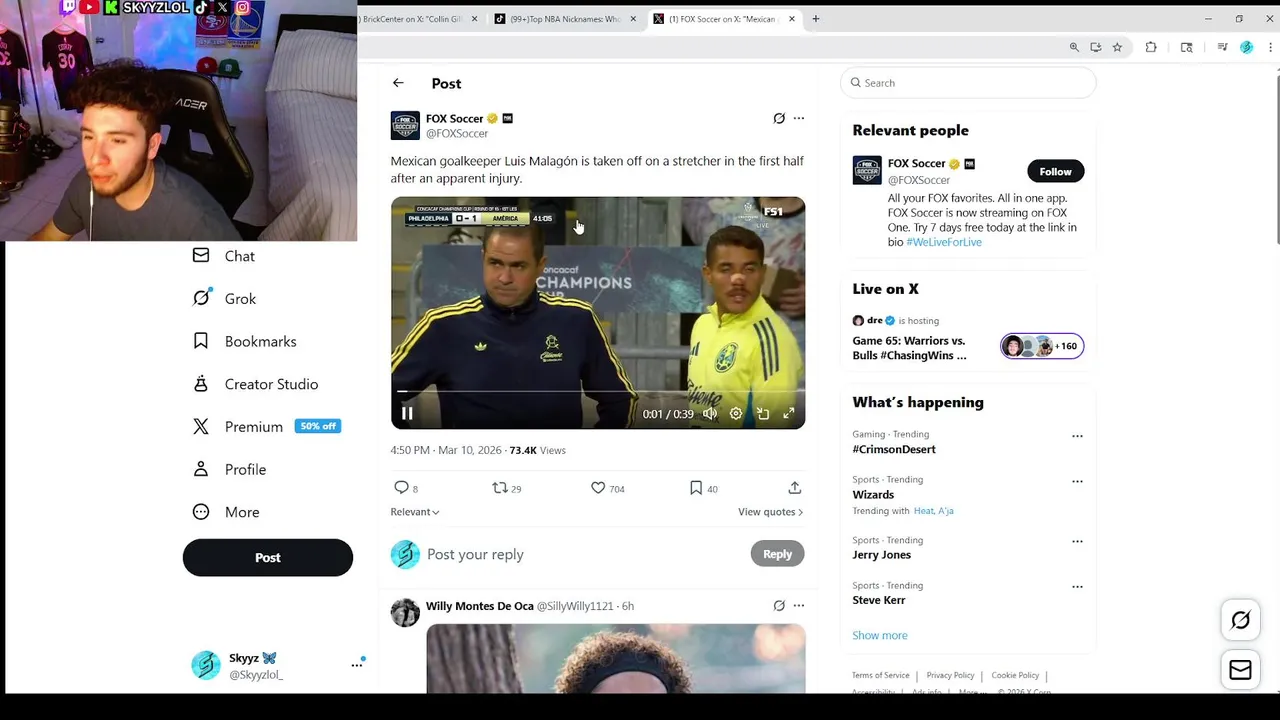Open Willy Montes De Oca's profile avatar
1280x720 pixels.
[x=405, y=613]
